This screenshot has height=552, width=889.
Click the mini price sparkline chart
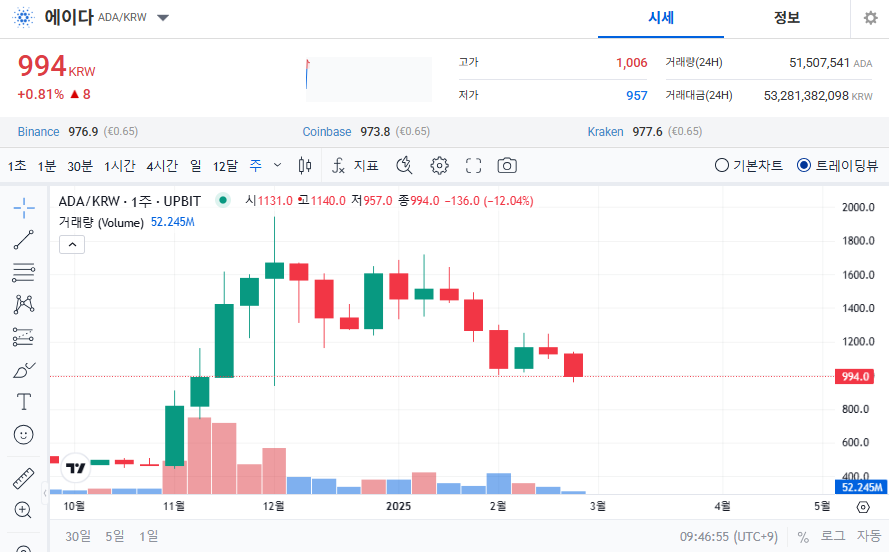tap(369, 79)
